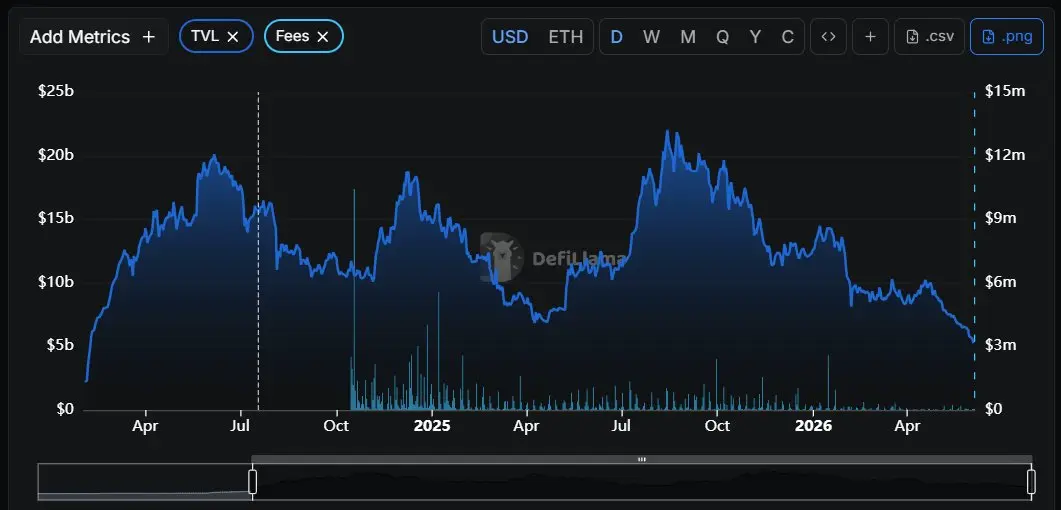Select quarterly Q interval
The image size is (1061, 510).
click(723, 37)
